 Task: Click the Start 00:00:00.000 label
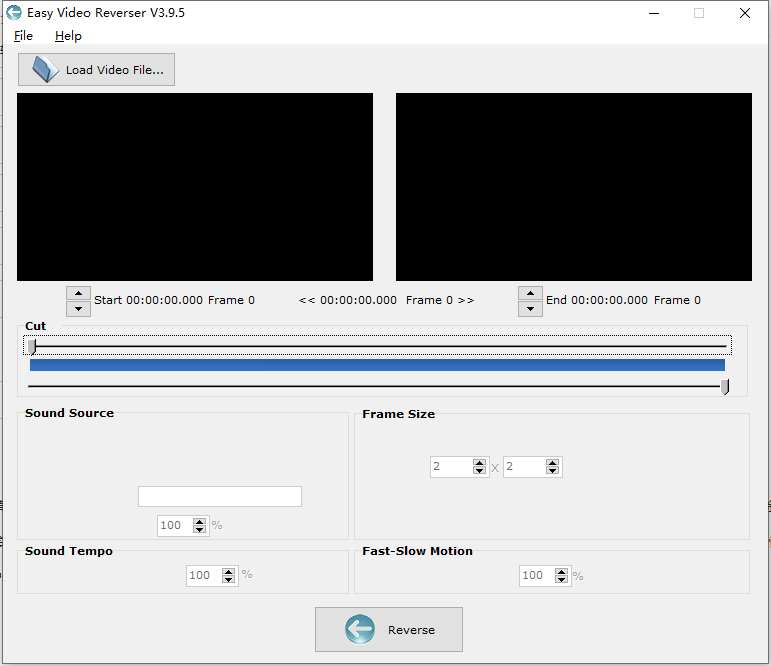tap(148, 300)
